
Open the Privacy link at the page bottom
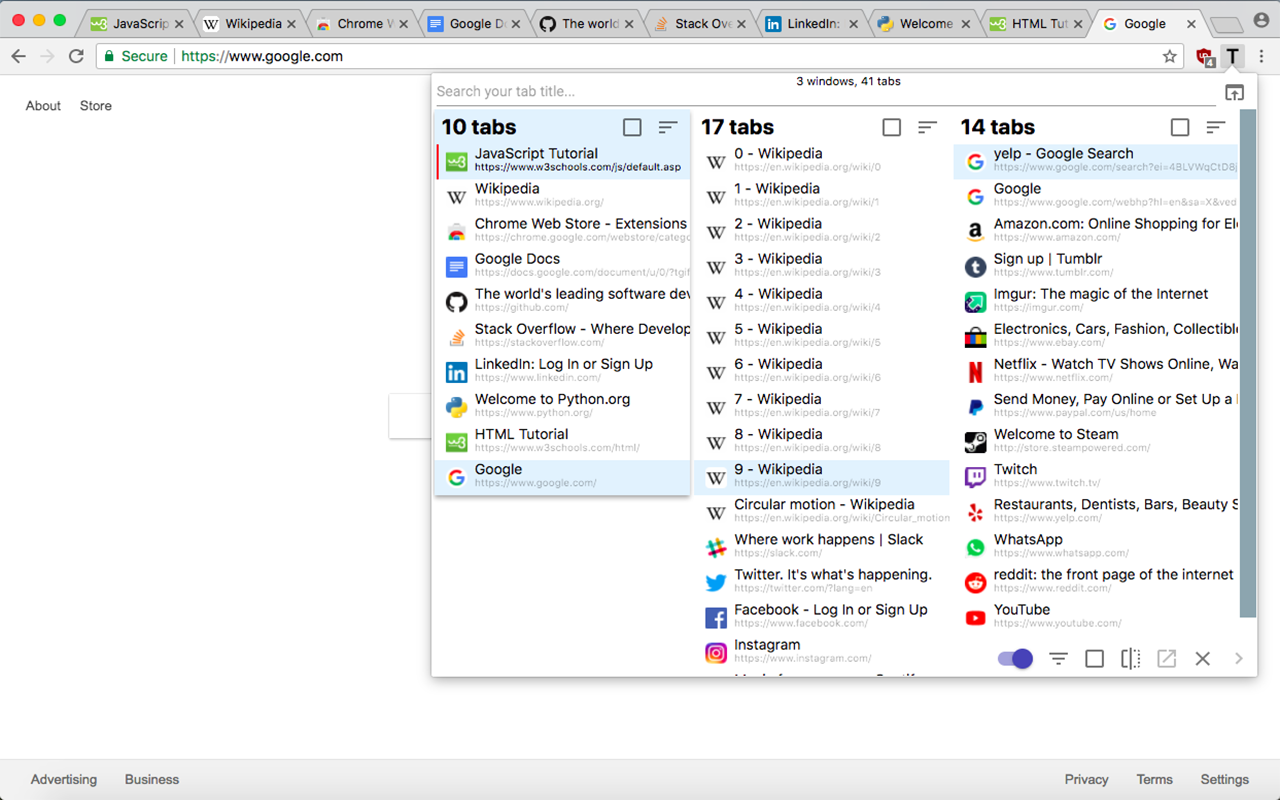click(1086, 779)
